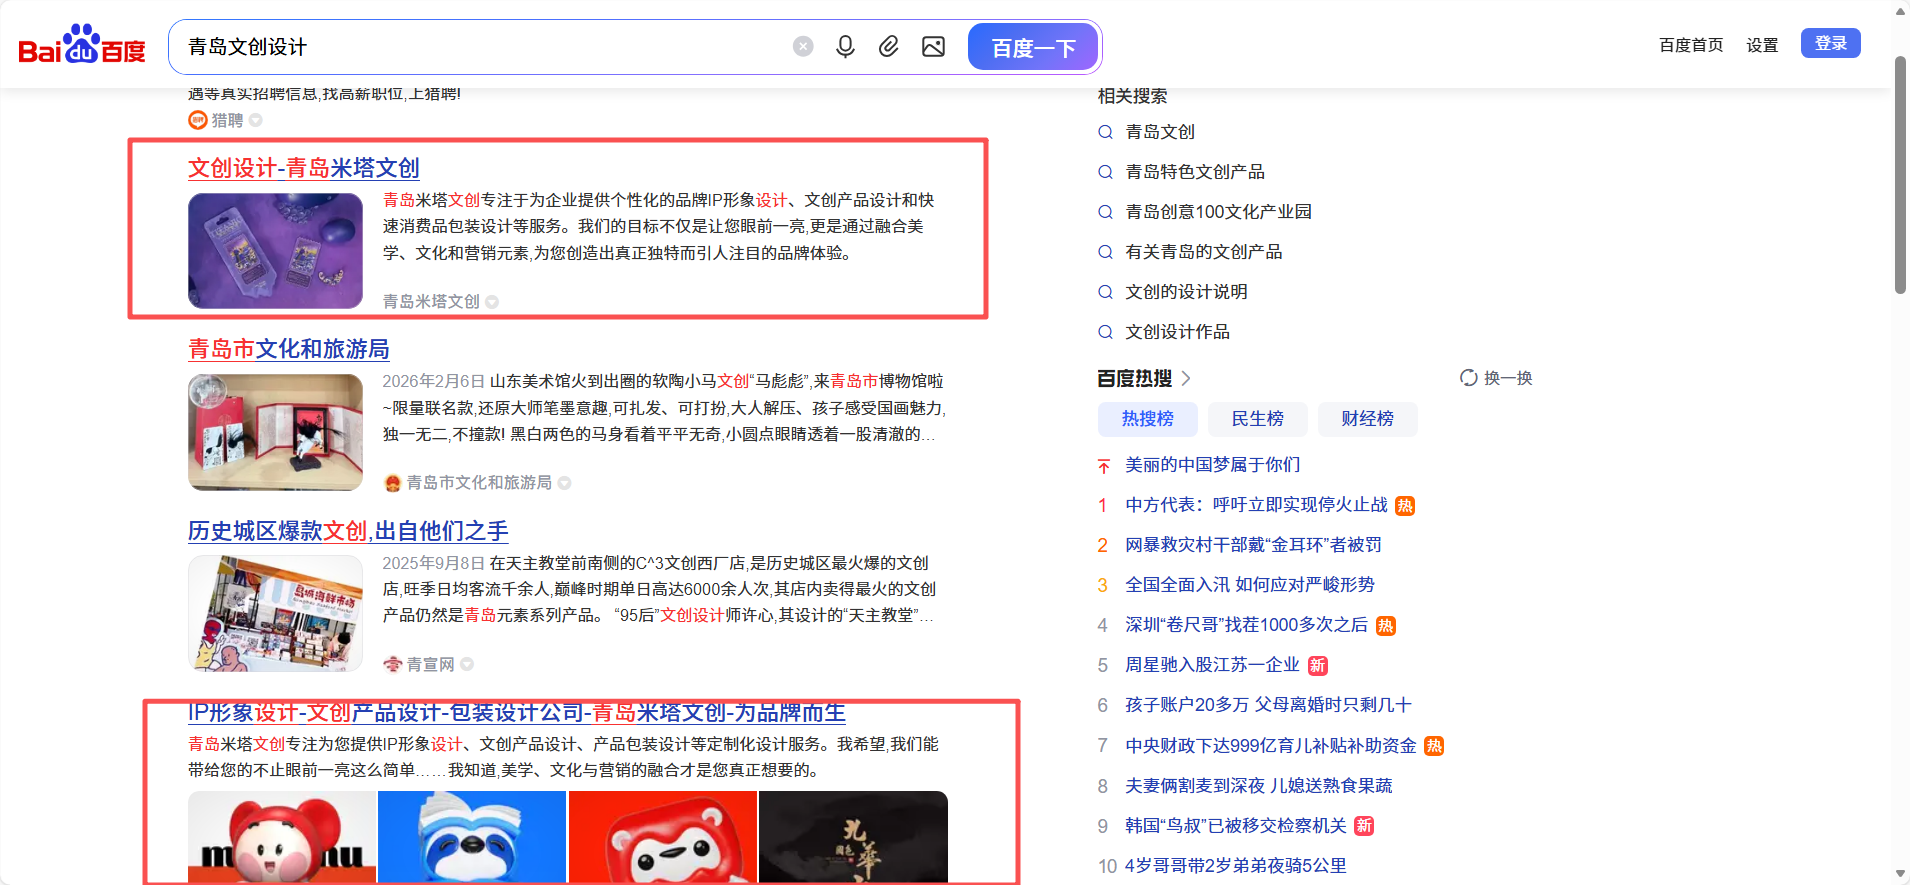Click the purple product thumbnail for 米塔文创
This screenshot has width=1910, height=885.
coord(275,251)
